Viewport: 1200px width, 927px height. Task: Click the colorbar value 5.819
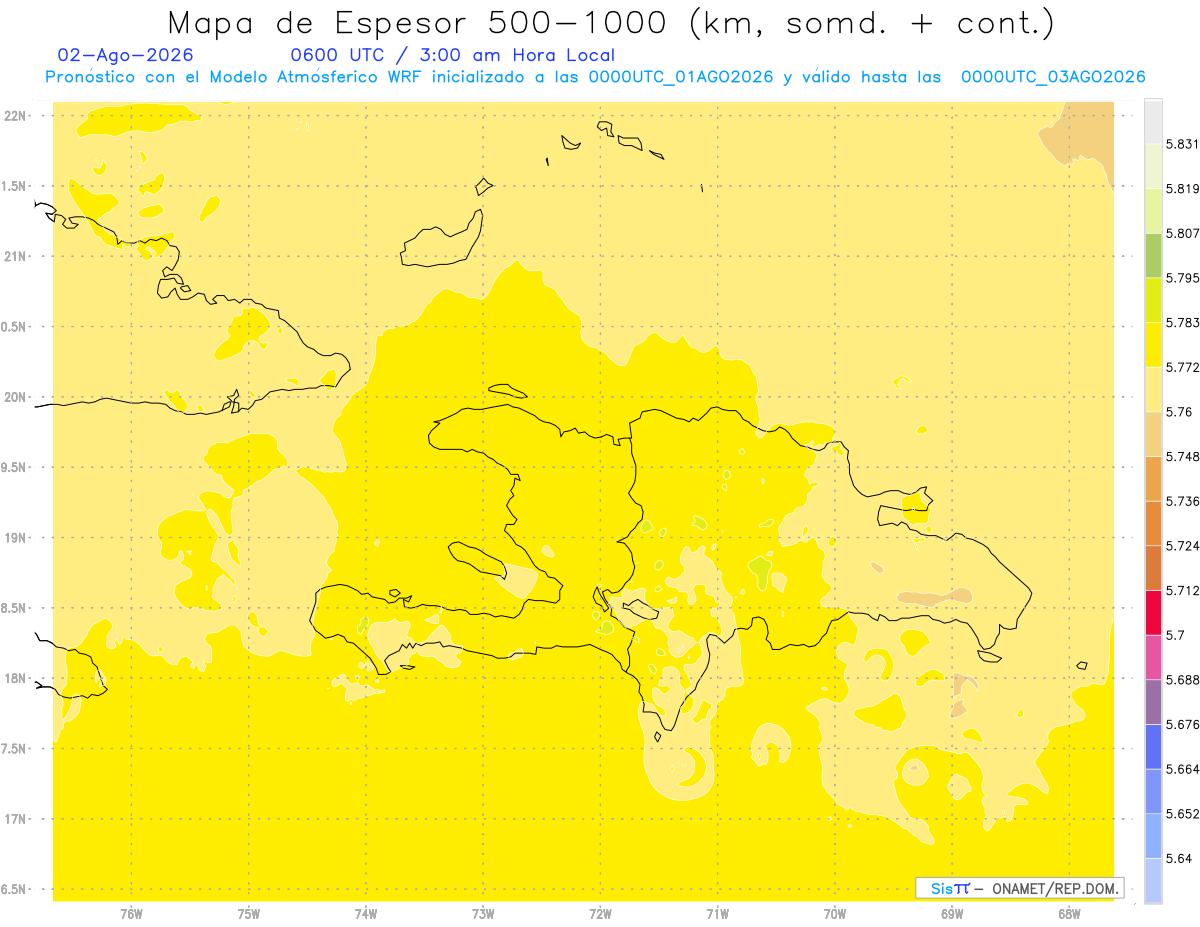1182,188
